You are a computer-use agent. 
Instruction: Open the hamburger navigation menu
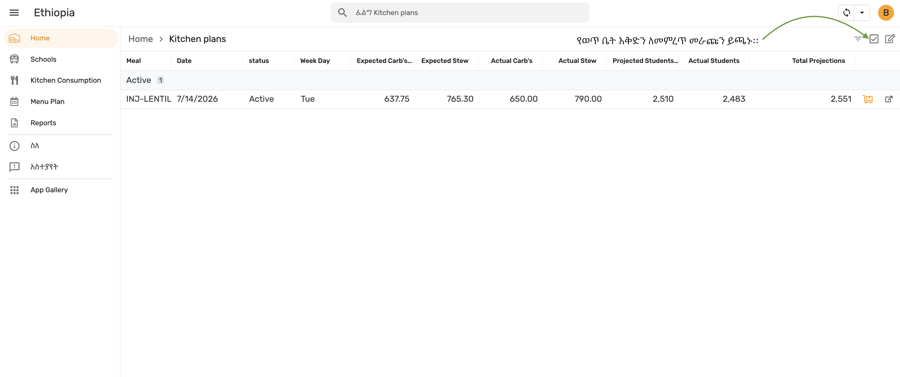(x=14, y=13)
